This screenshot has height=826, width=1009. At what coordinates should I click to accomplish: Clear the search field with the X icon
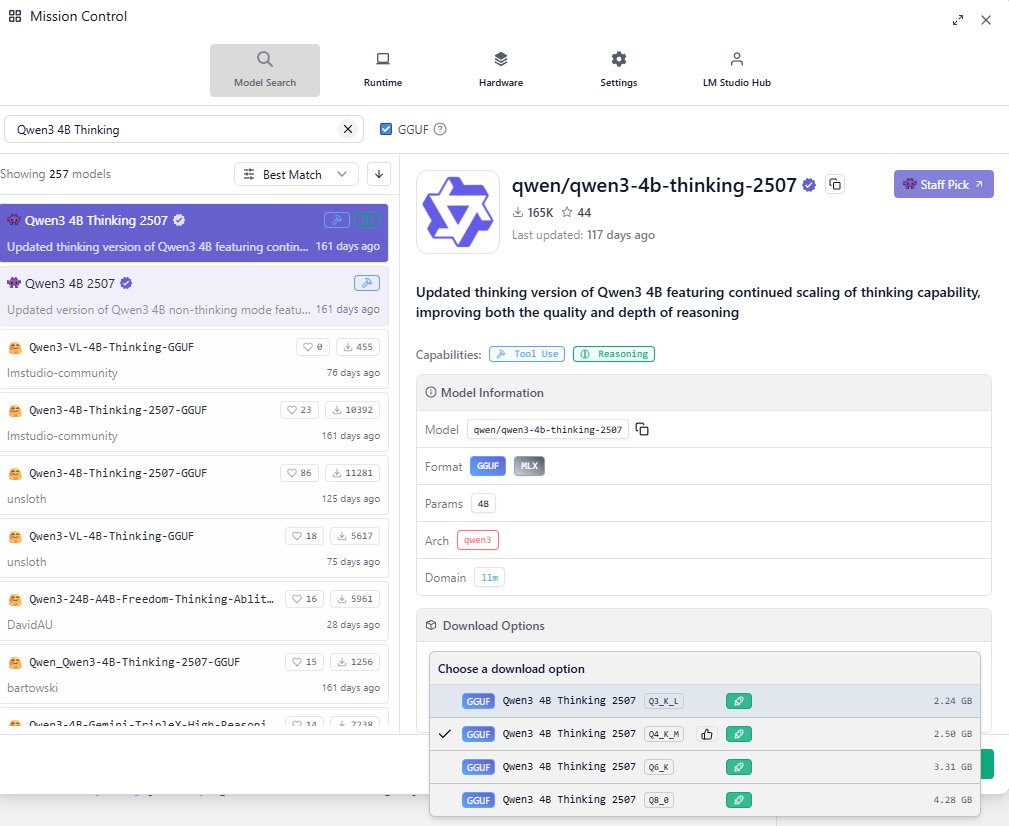pos(348,129)
